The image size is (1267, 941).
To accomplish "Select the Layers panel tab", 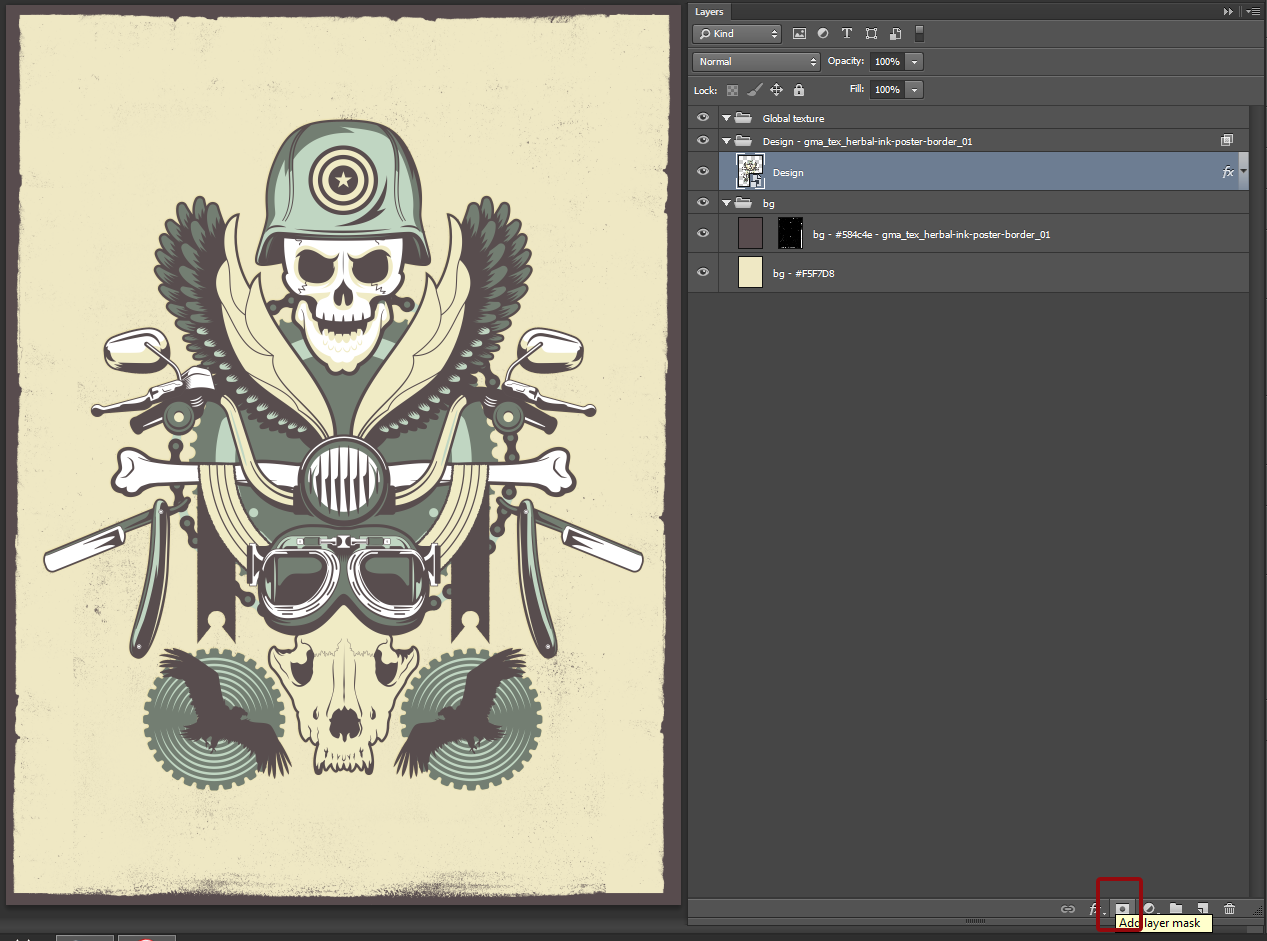I will 709,12.
